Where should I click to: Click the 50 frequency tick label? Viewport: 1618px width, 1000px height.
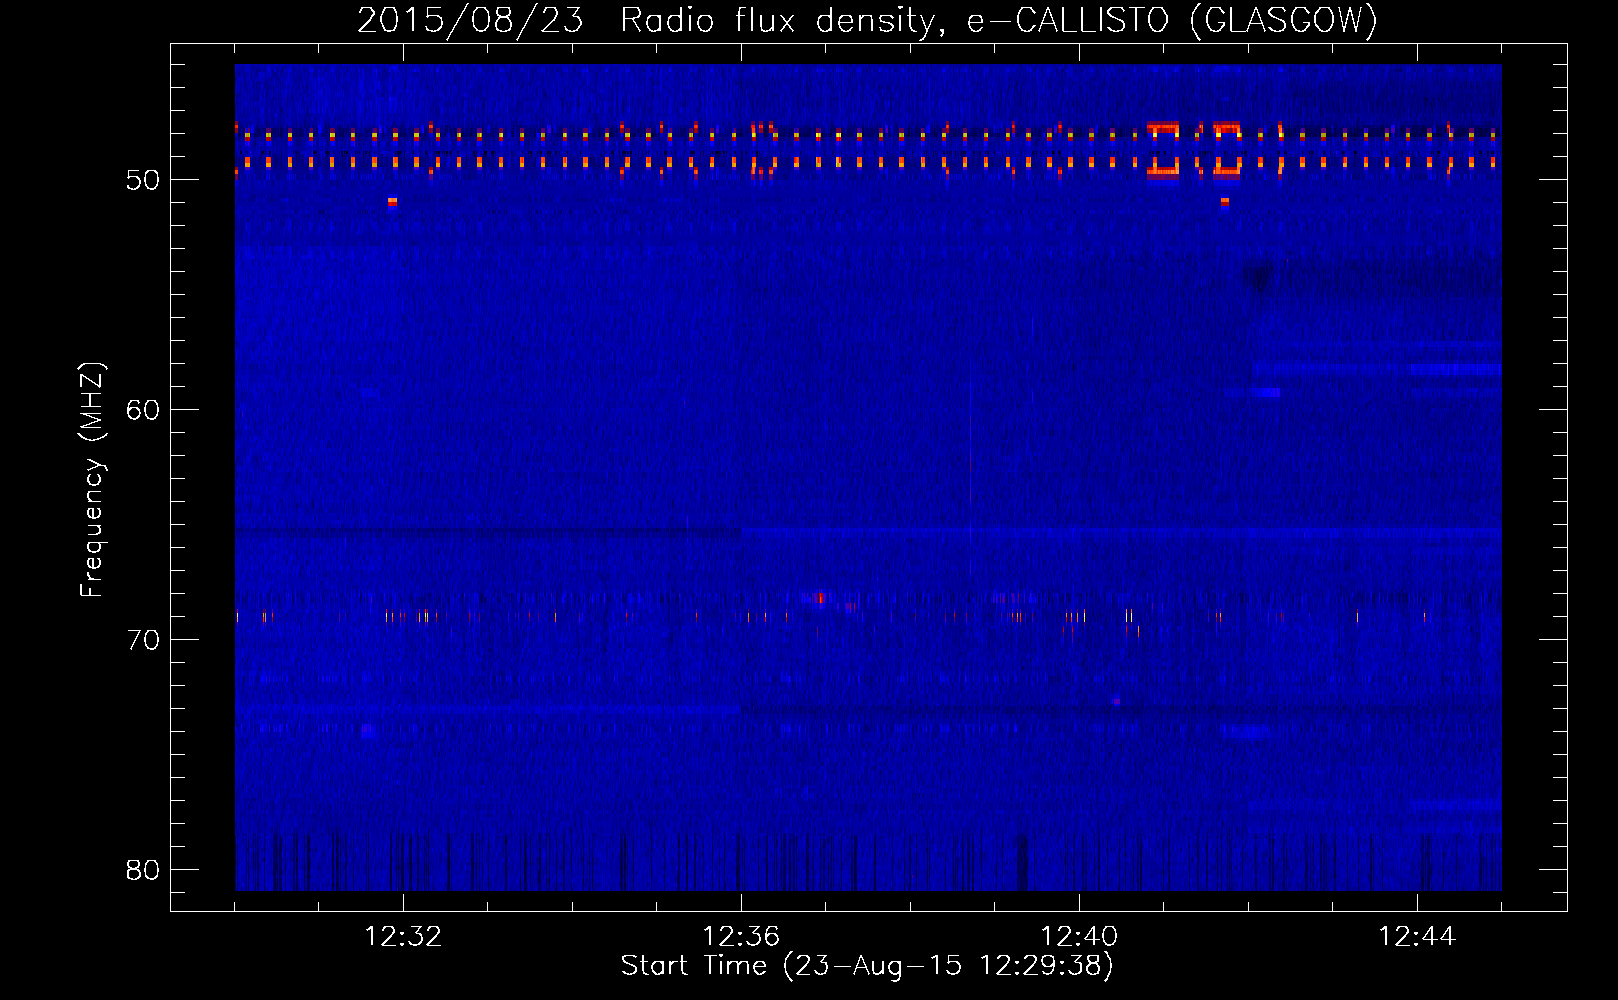pos(143,181)
